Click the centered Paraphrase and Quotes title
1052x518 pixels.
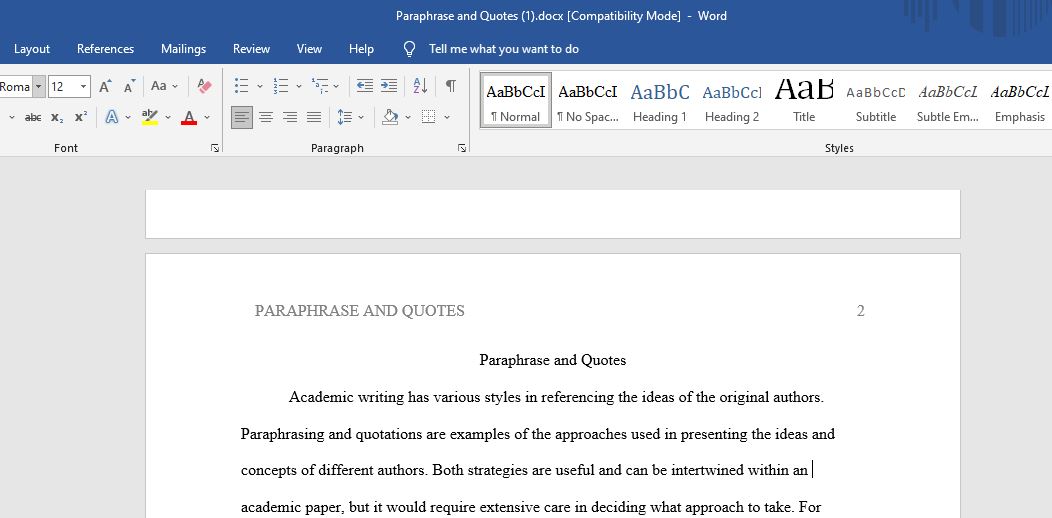(x=553, y=360)
